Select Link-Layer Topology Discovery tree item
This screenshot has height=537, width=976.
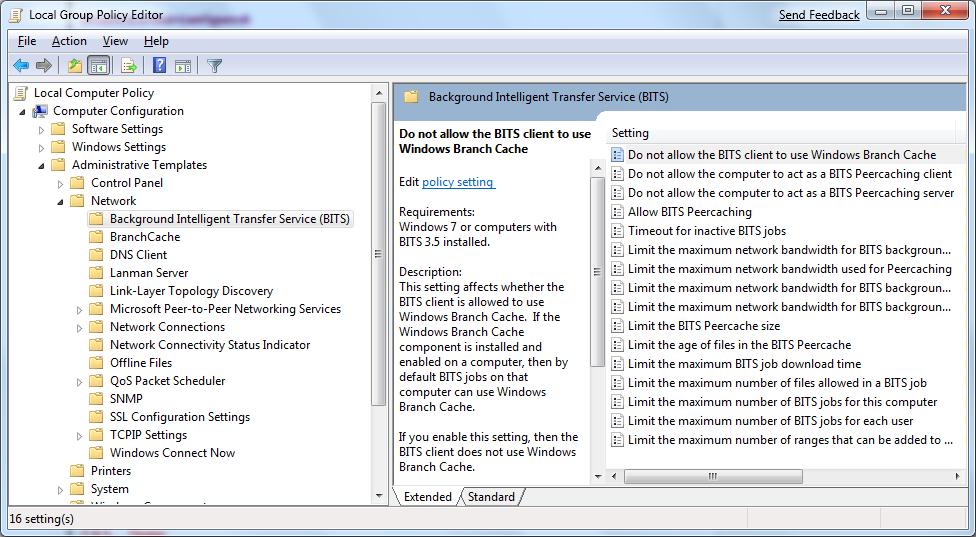(192, 291)
